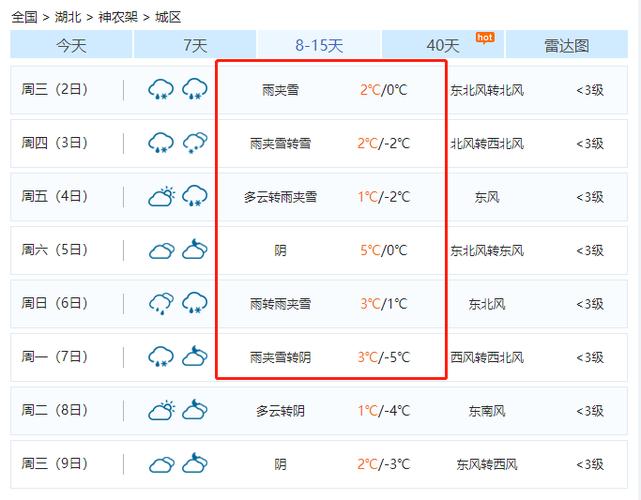Click wind 东风 for 周五（4日）
641x500 pixels.
point(487,197)
